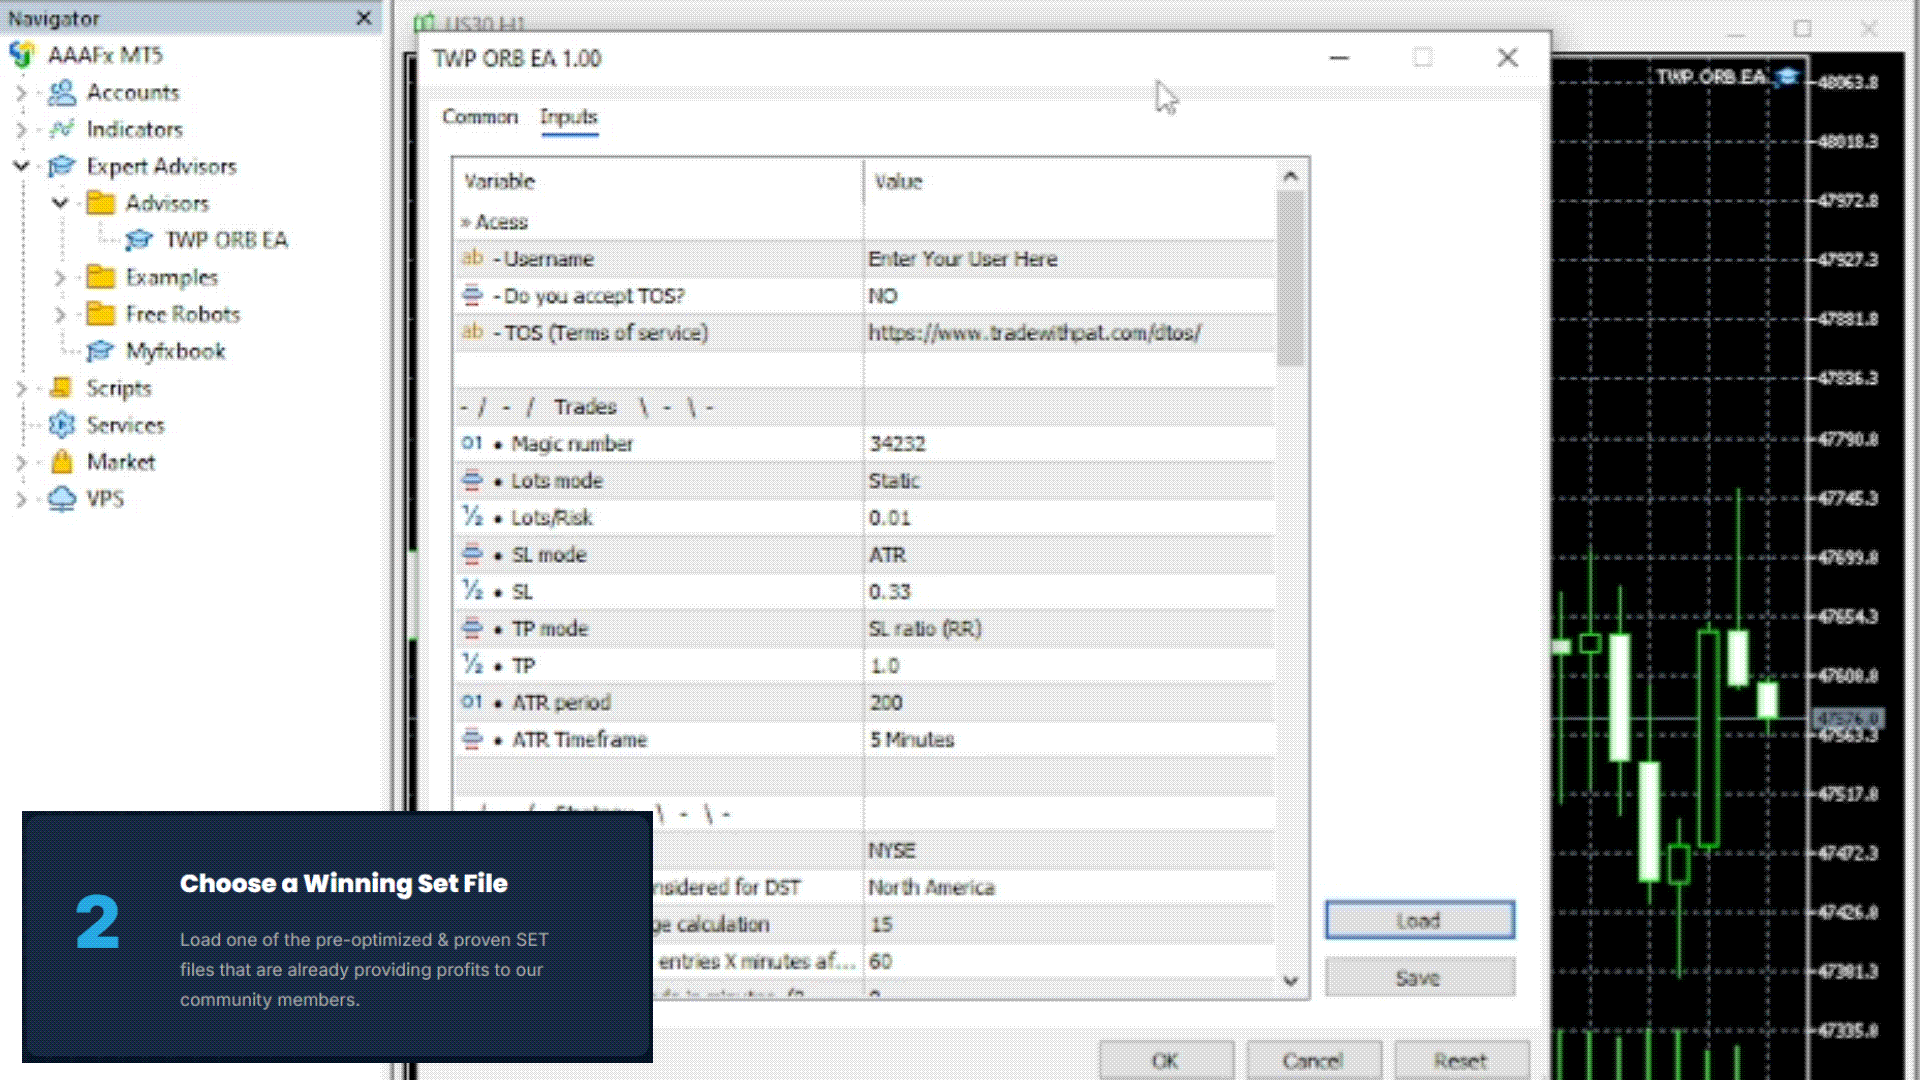
Task: Click the Scripts icon in Navigator
Action: (62, 388)
